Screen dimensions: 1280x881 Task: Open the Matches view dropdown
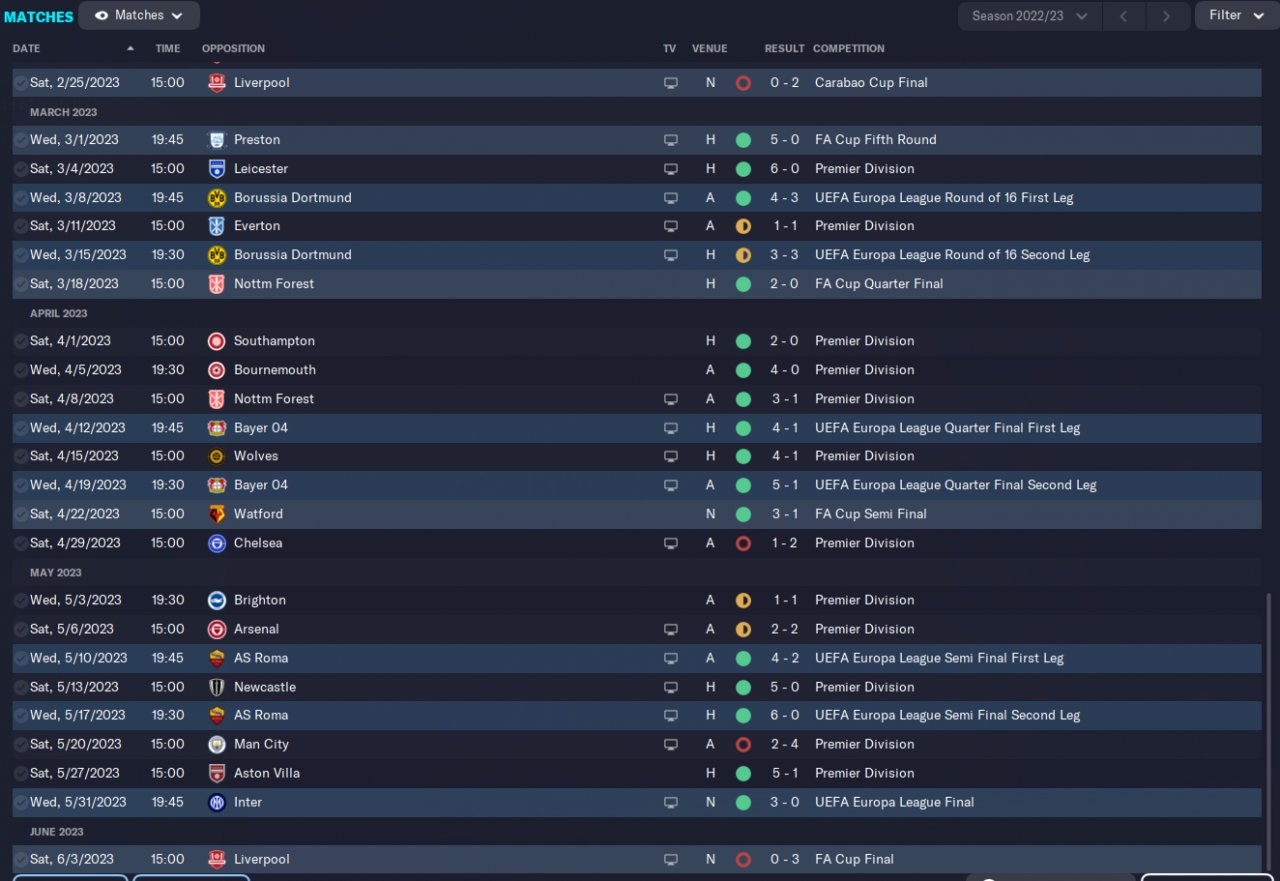pos(139,15)
